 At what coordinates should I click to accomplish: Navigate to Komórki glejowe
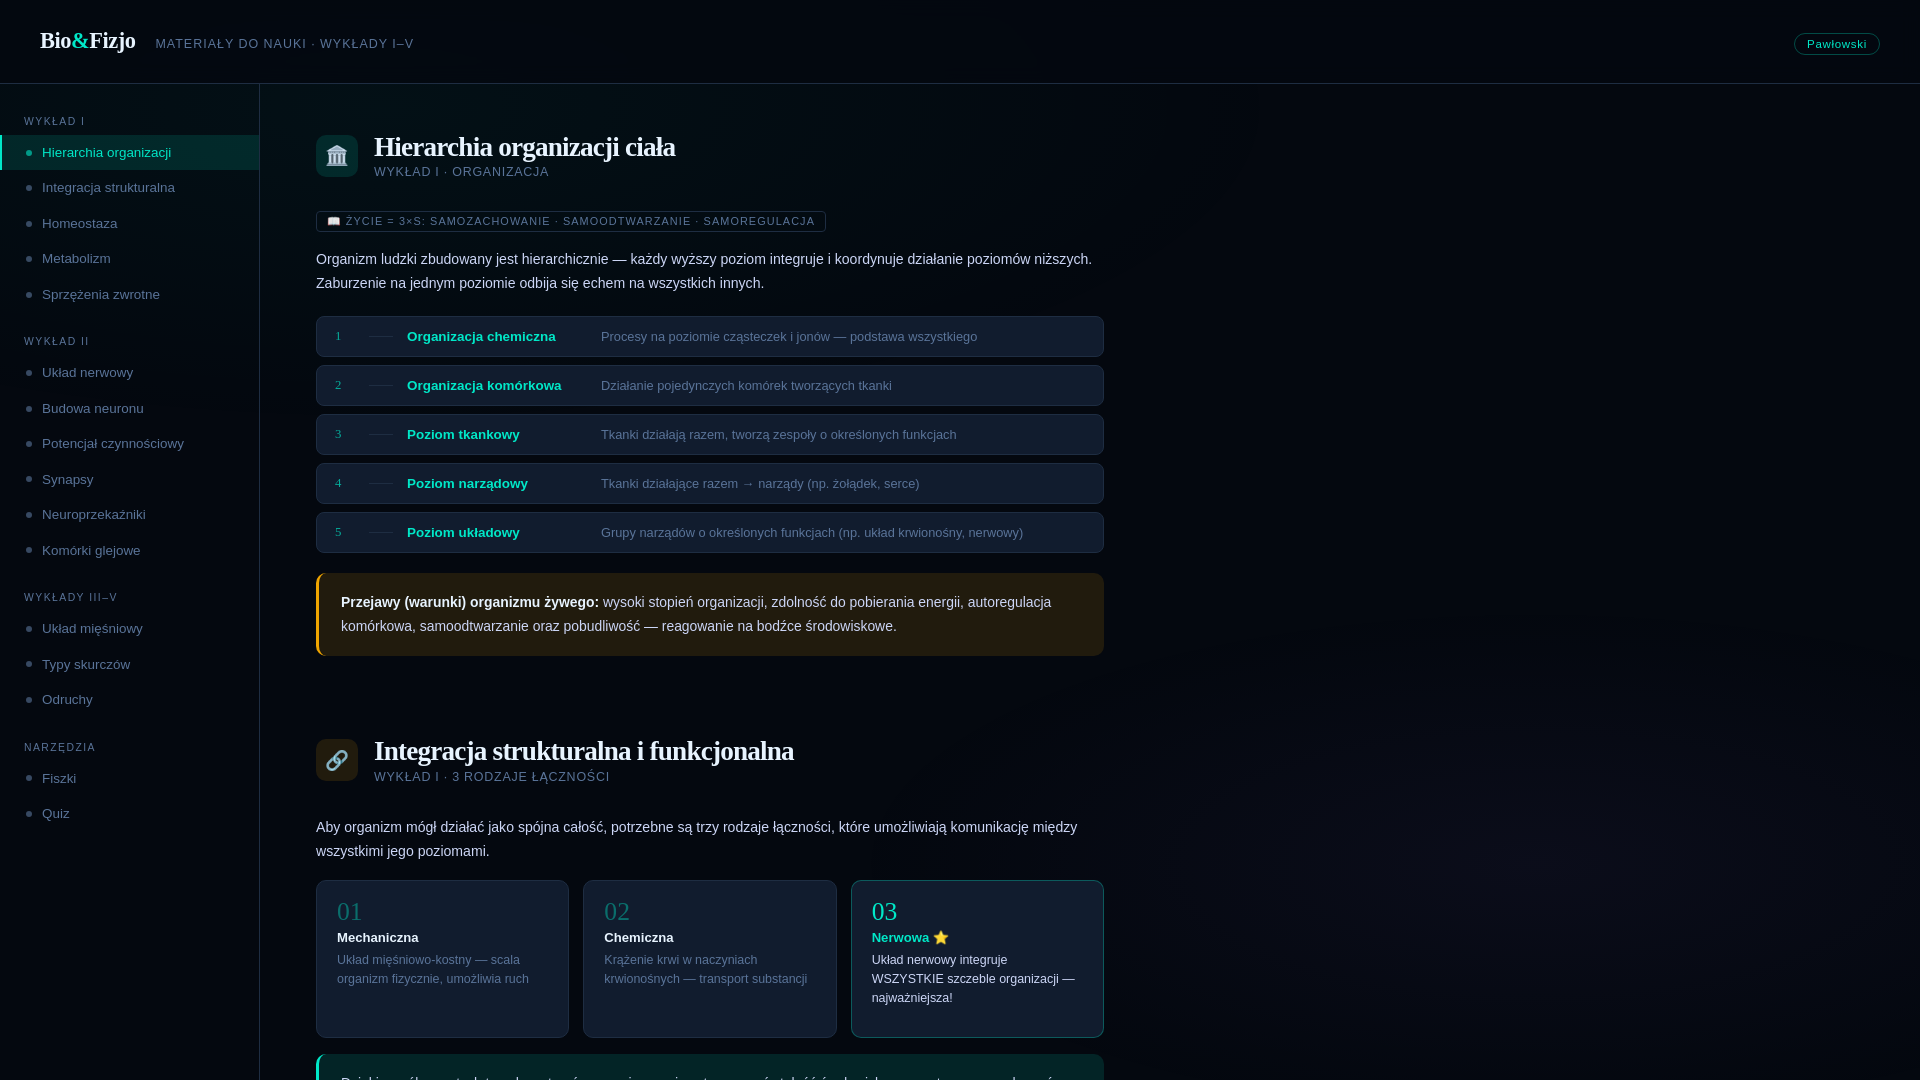tap(130, 551)
